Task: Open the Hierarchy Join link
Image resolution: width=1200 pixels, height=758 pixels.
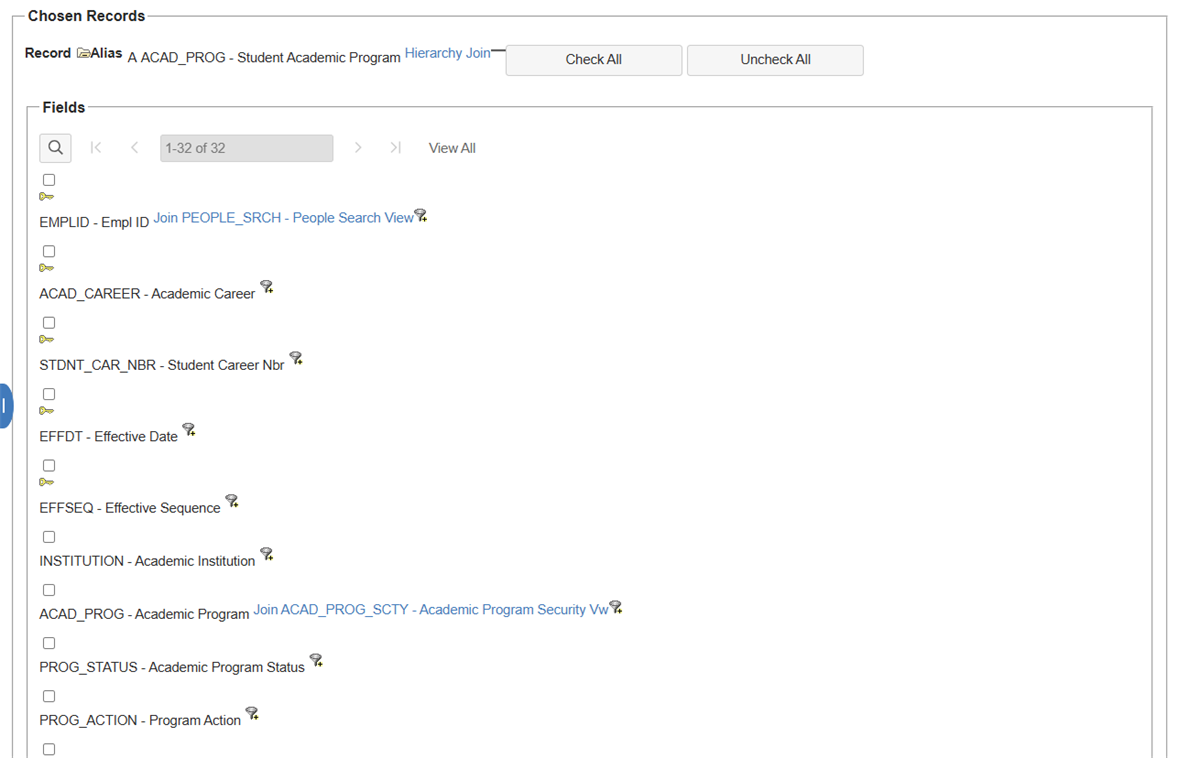Action: pos(447,53)
